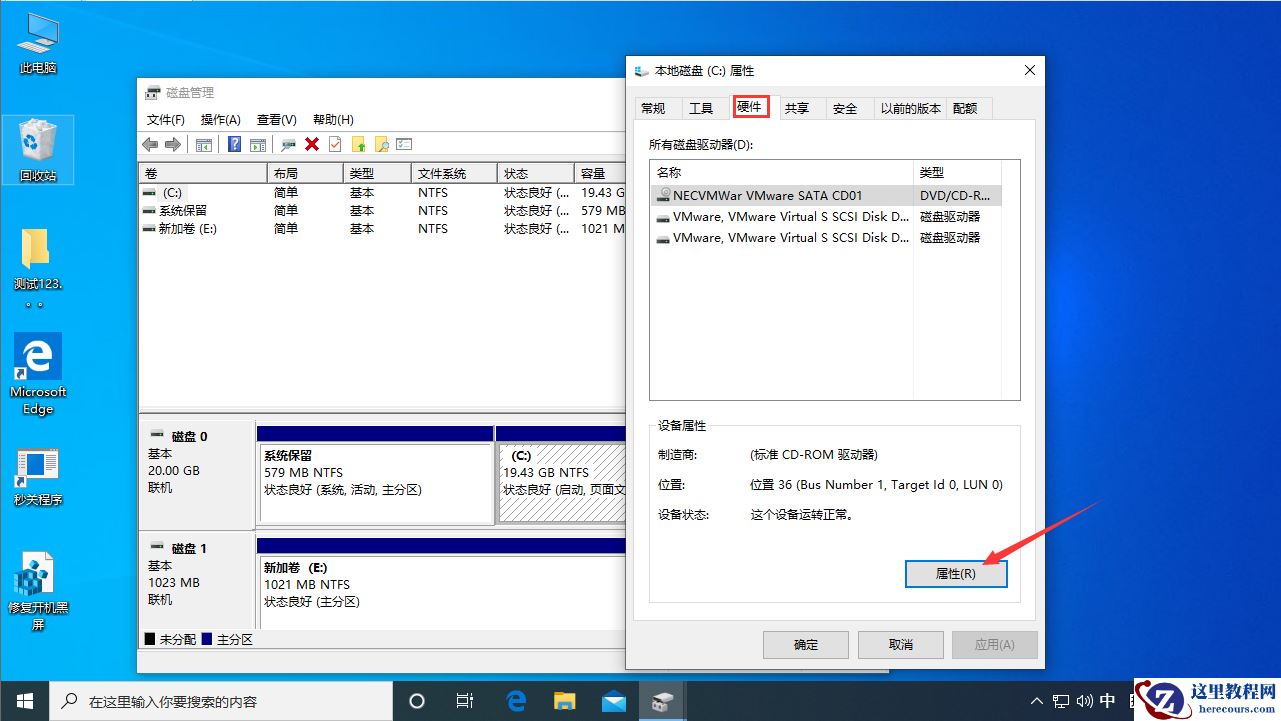The image size is (1281, 721).
Task: Click the back navigation arrow in Disk Management
Action: (149, 144)
